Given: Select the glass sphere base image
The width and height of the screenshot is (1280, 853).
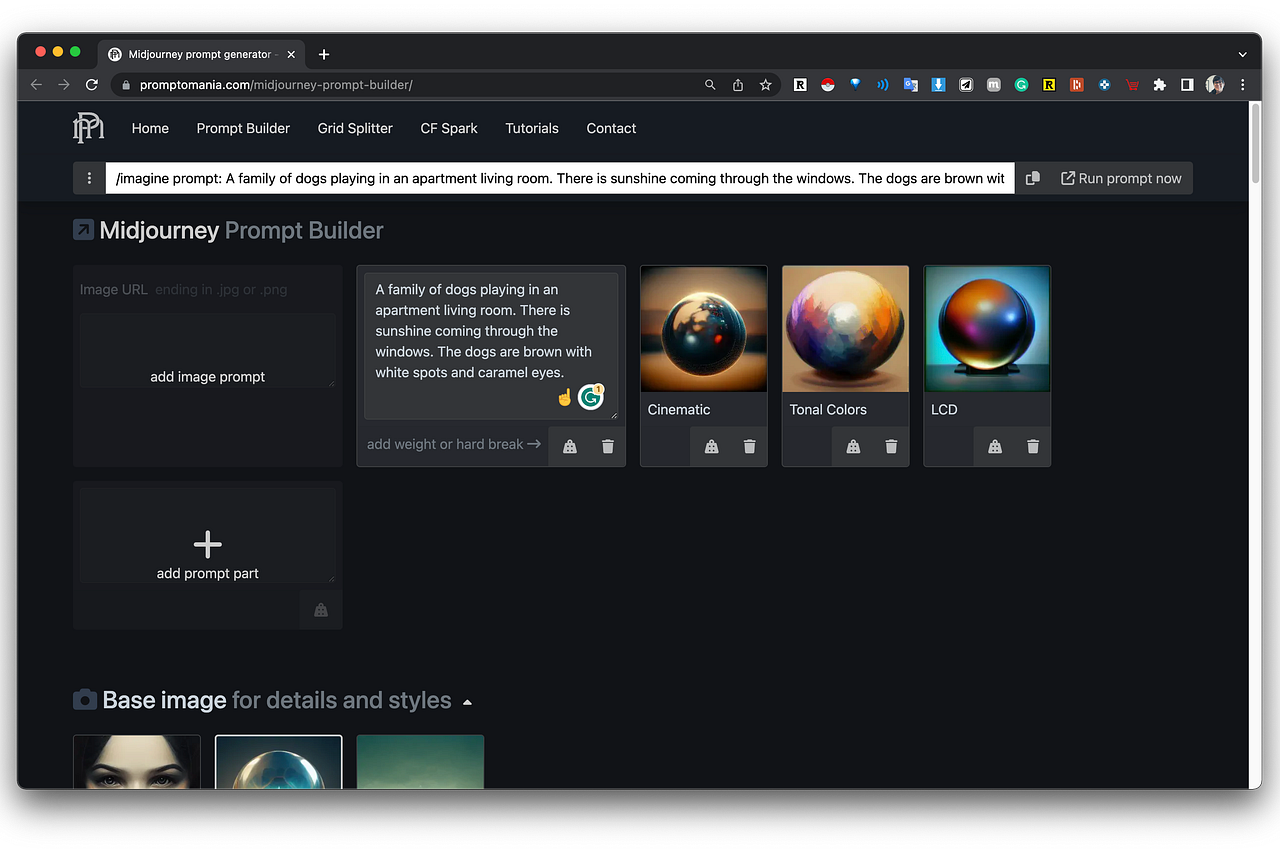Looking at the screenshot, I should click(279, 762).
